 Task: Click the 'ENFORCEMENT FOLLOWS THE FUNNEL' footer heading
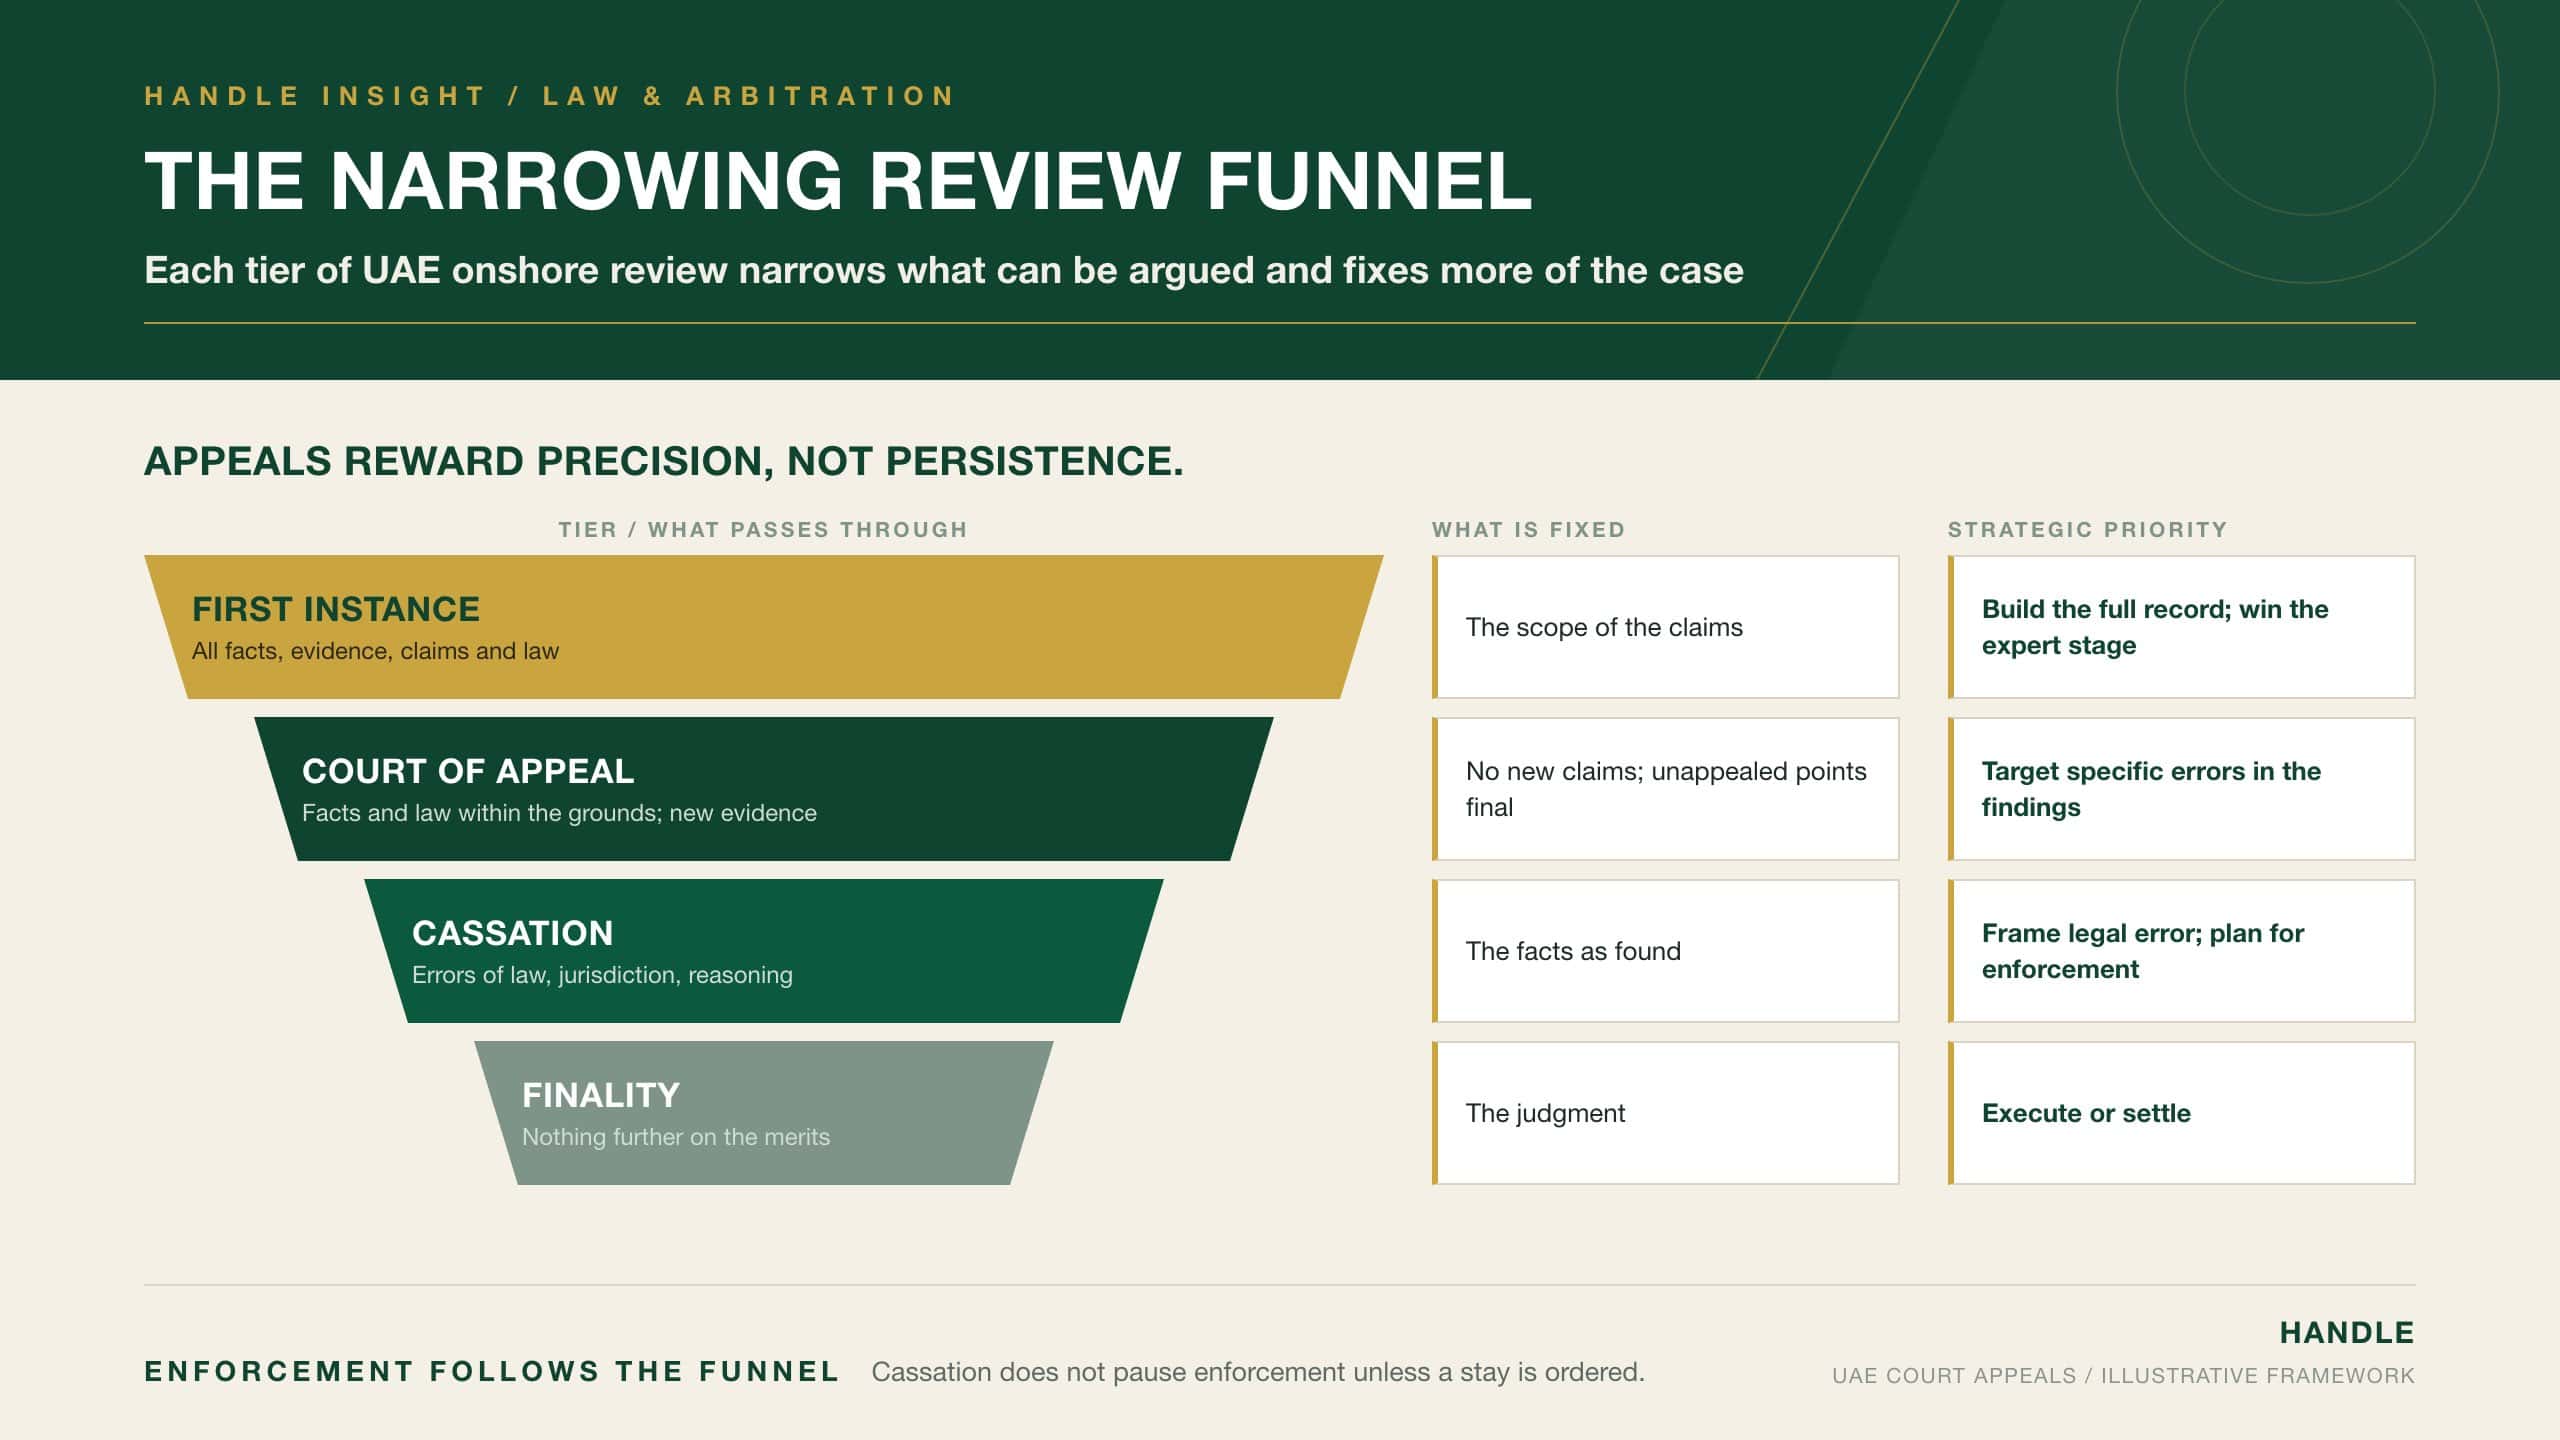(491, 1371)
